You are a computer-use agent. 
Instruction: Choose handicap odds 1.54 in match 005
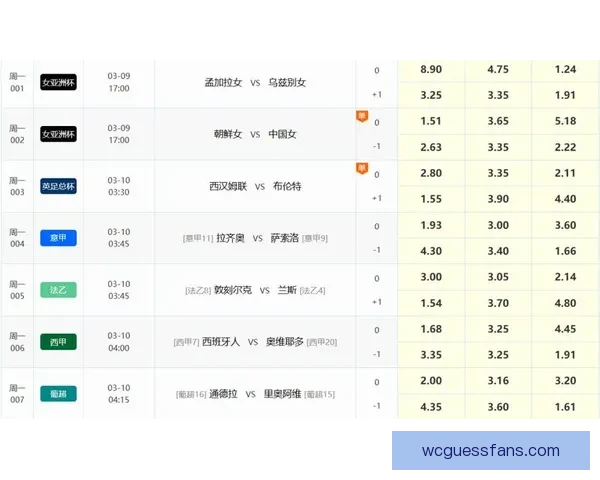431,303
